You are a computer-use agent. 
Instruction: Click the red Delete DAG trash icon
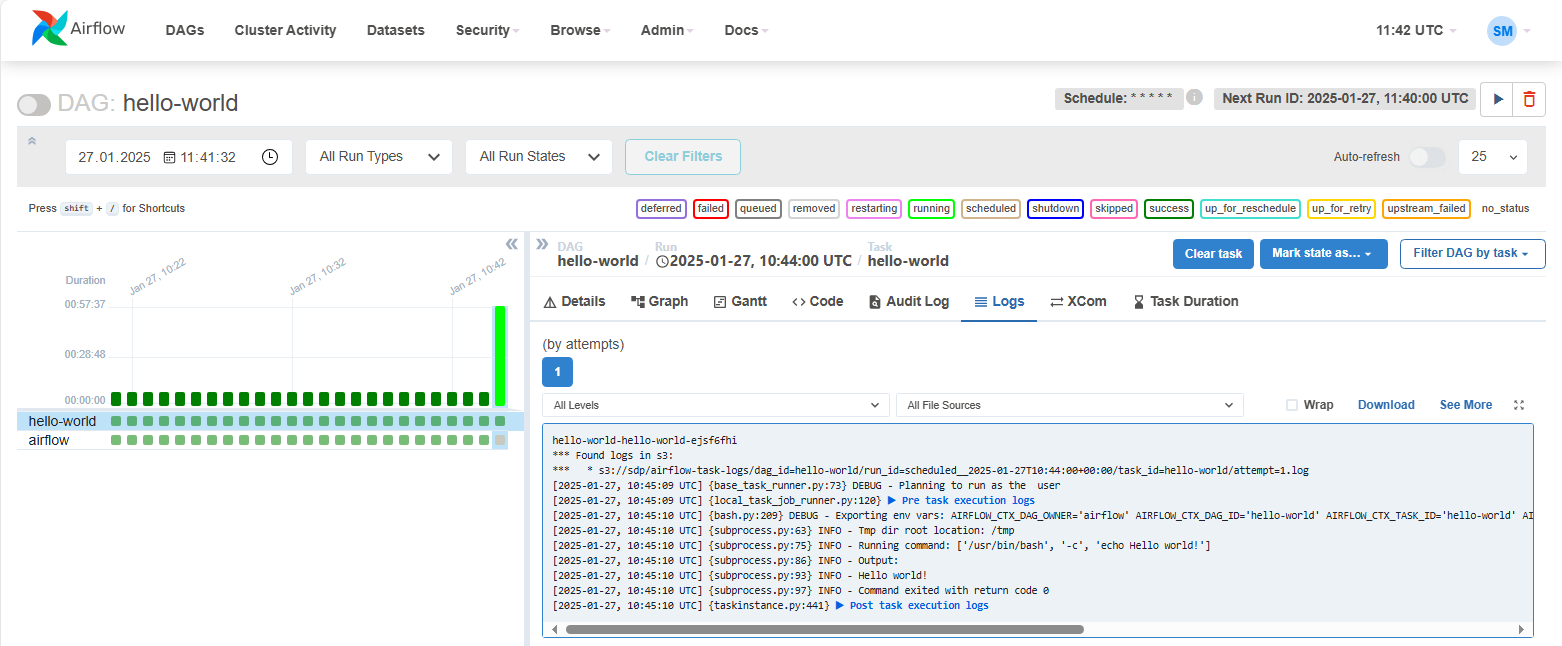click(x=1529, y=99)
